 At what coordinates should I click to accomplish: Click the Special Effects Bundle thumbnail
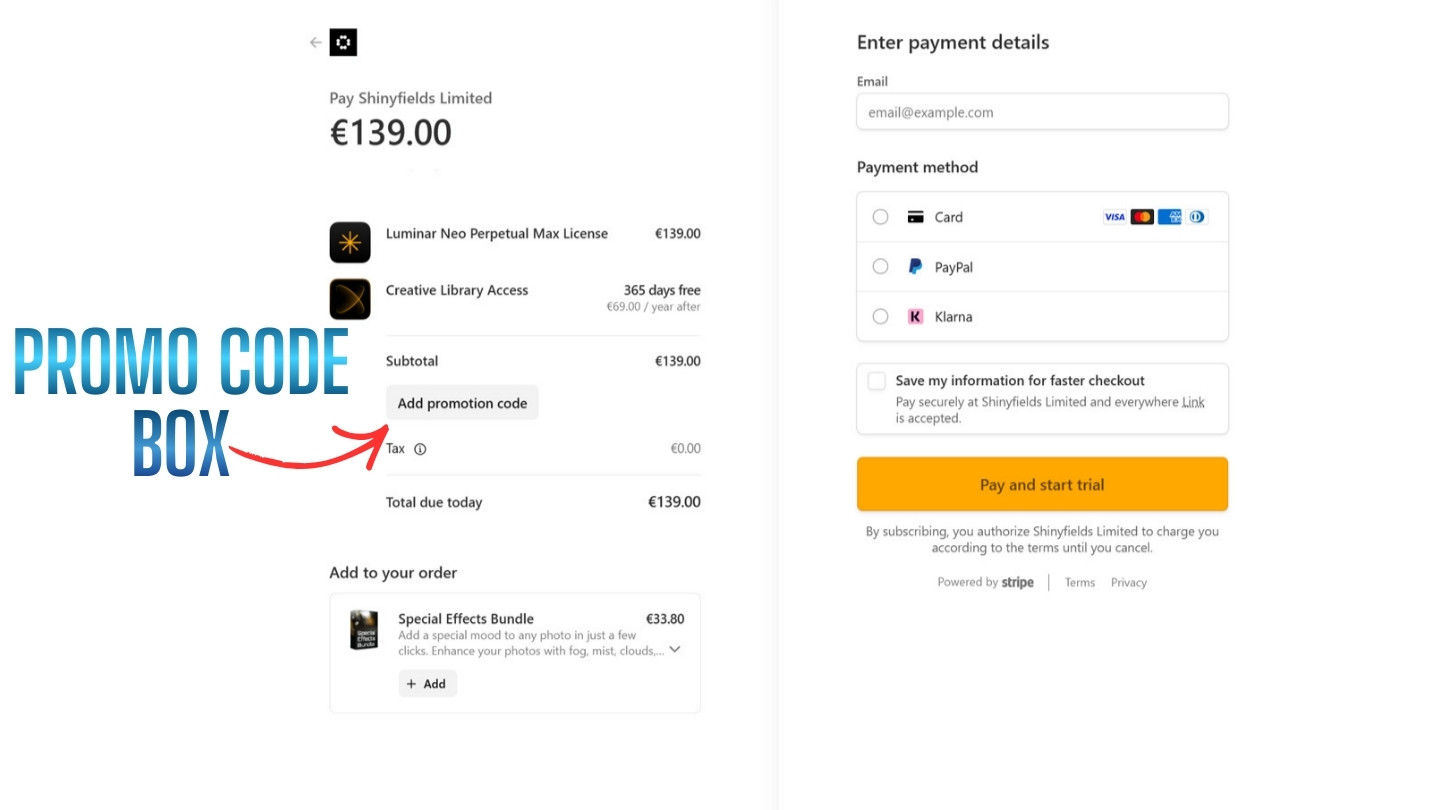pos(364,630)
